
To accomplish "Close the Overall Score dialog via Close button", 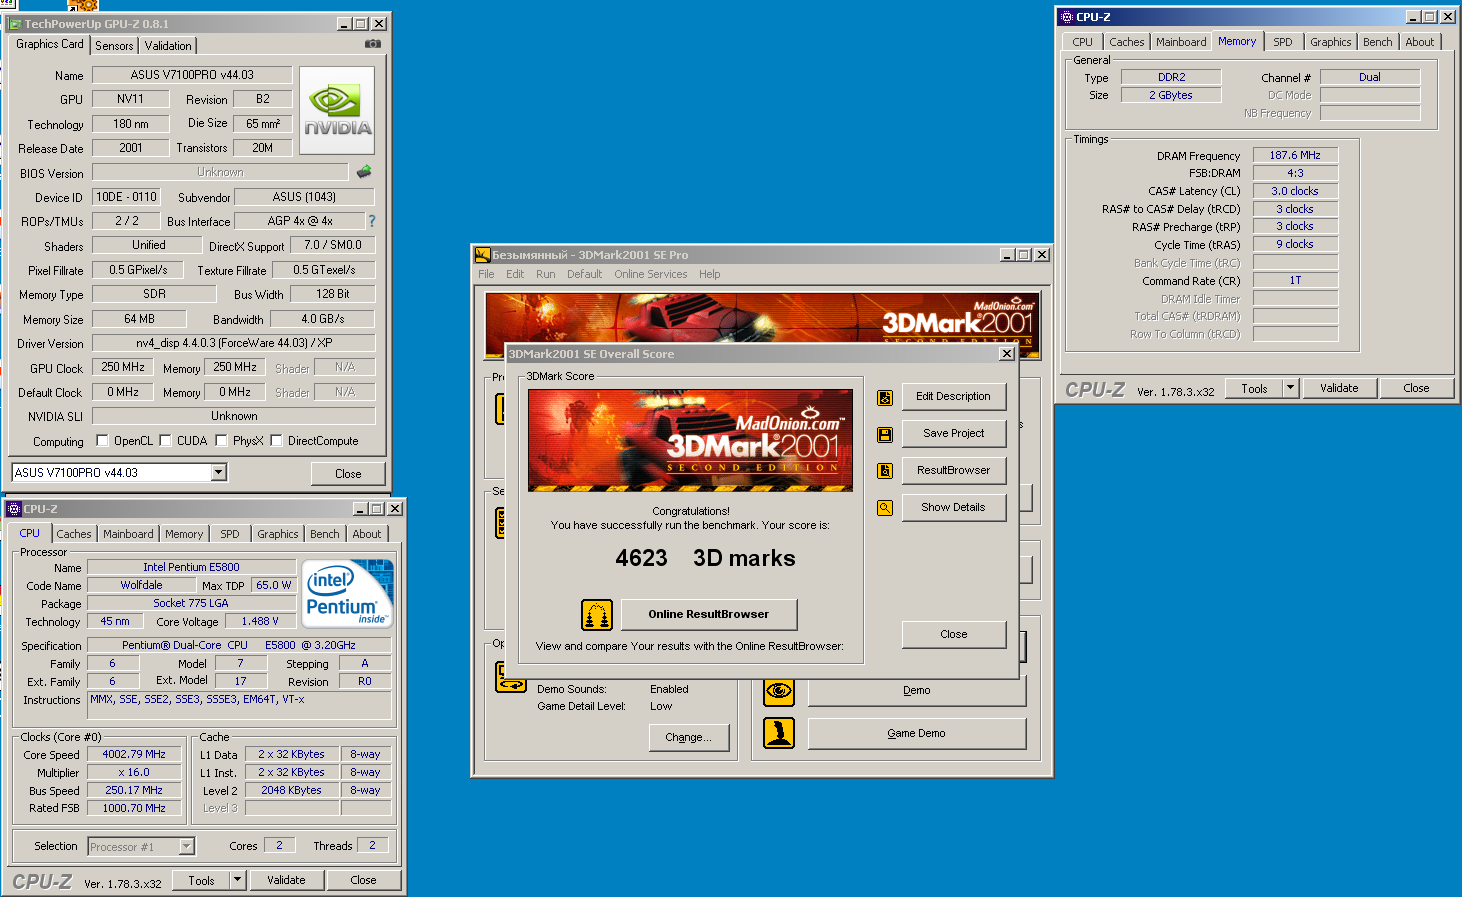I will pos(954,635).
